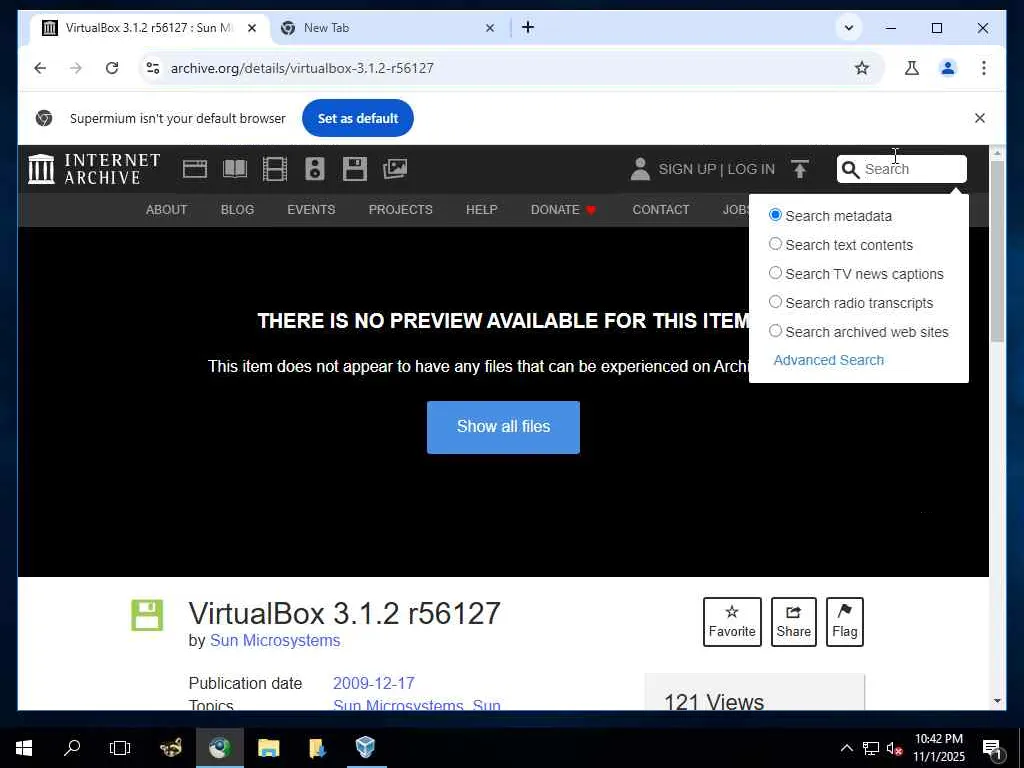Open the HELP menu item
The image size is (1024, 768).
tap(481, 210)
